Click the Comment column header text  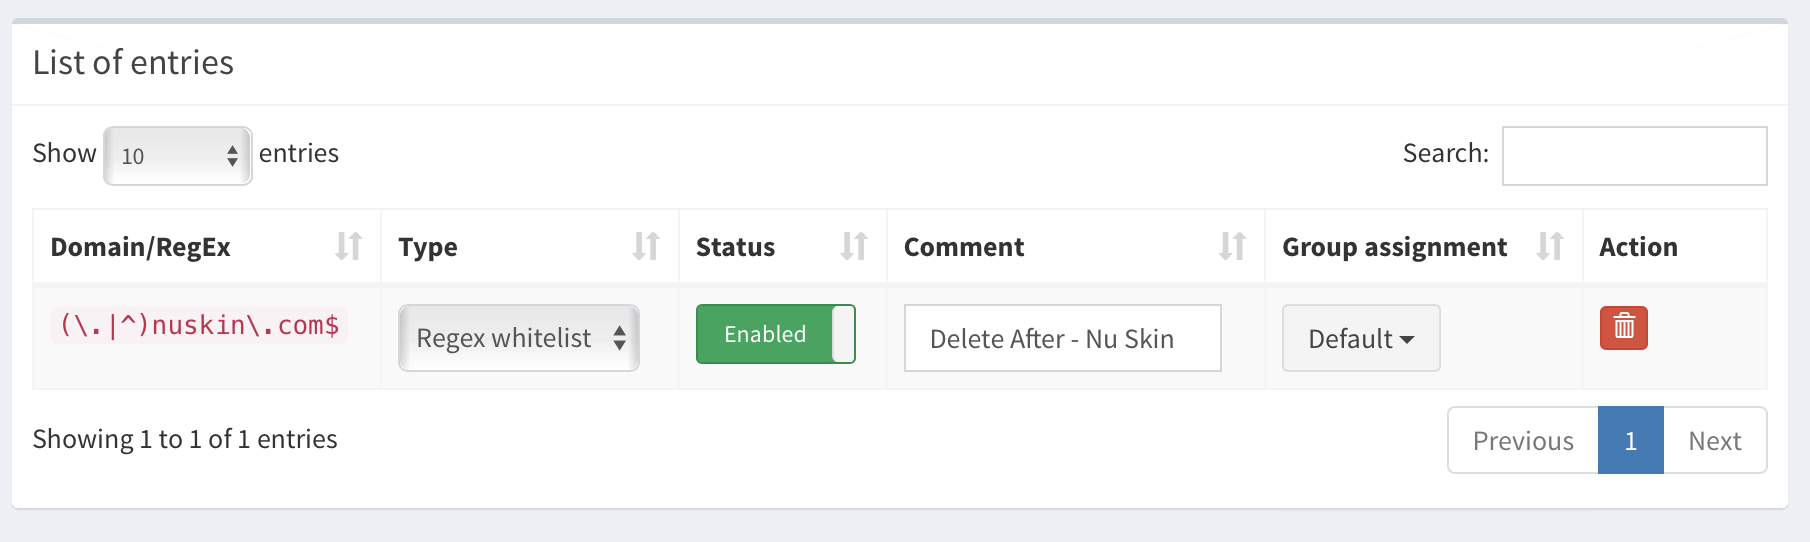coord(963,247)
